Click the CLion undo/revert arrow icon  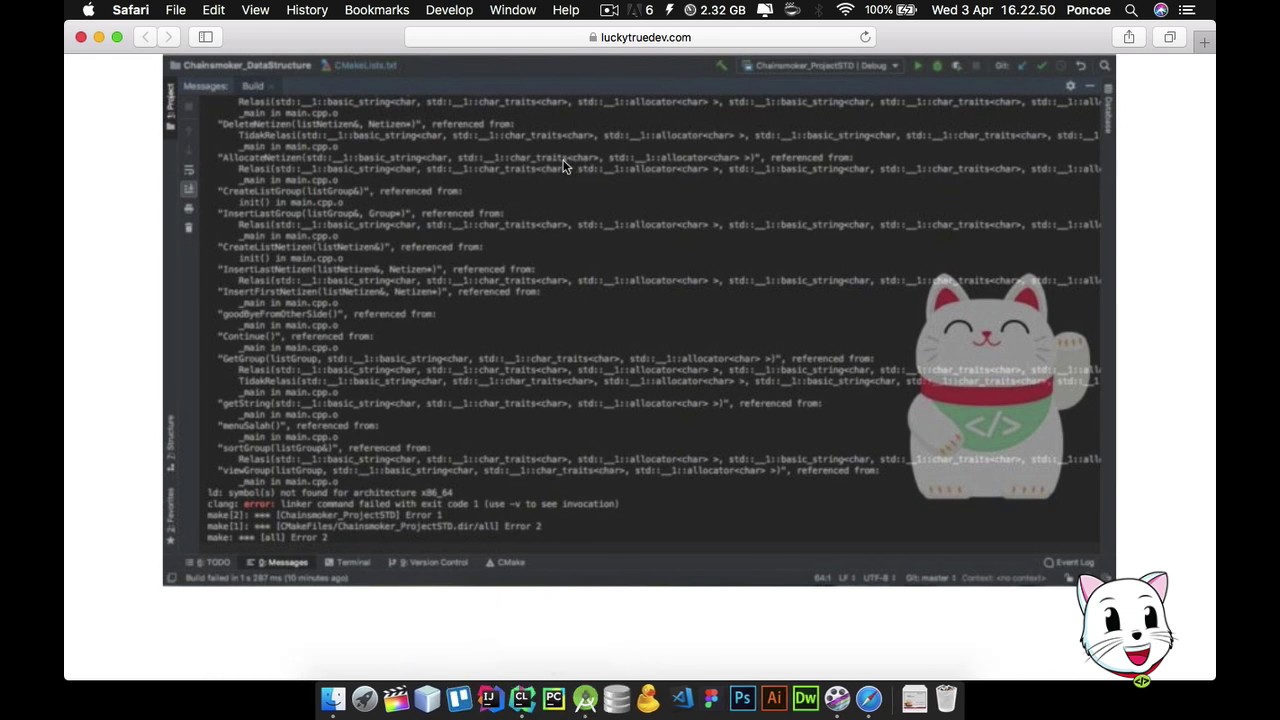[x=1081, y=66]
